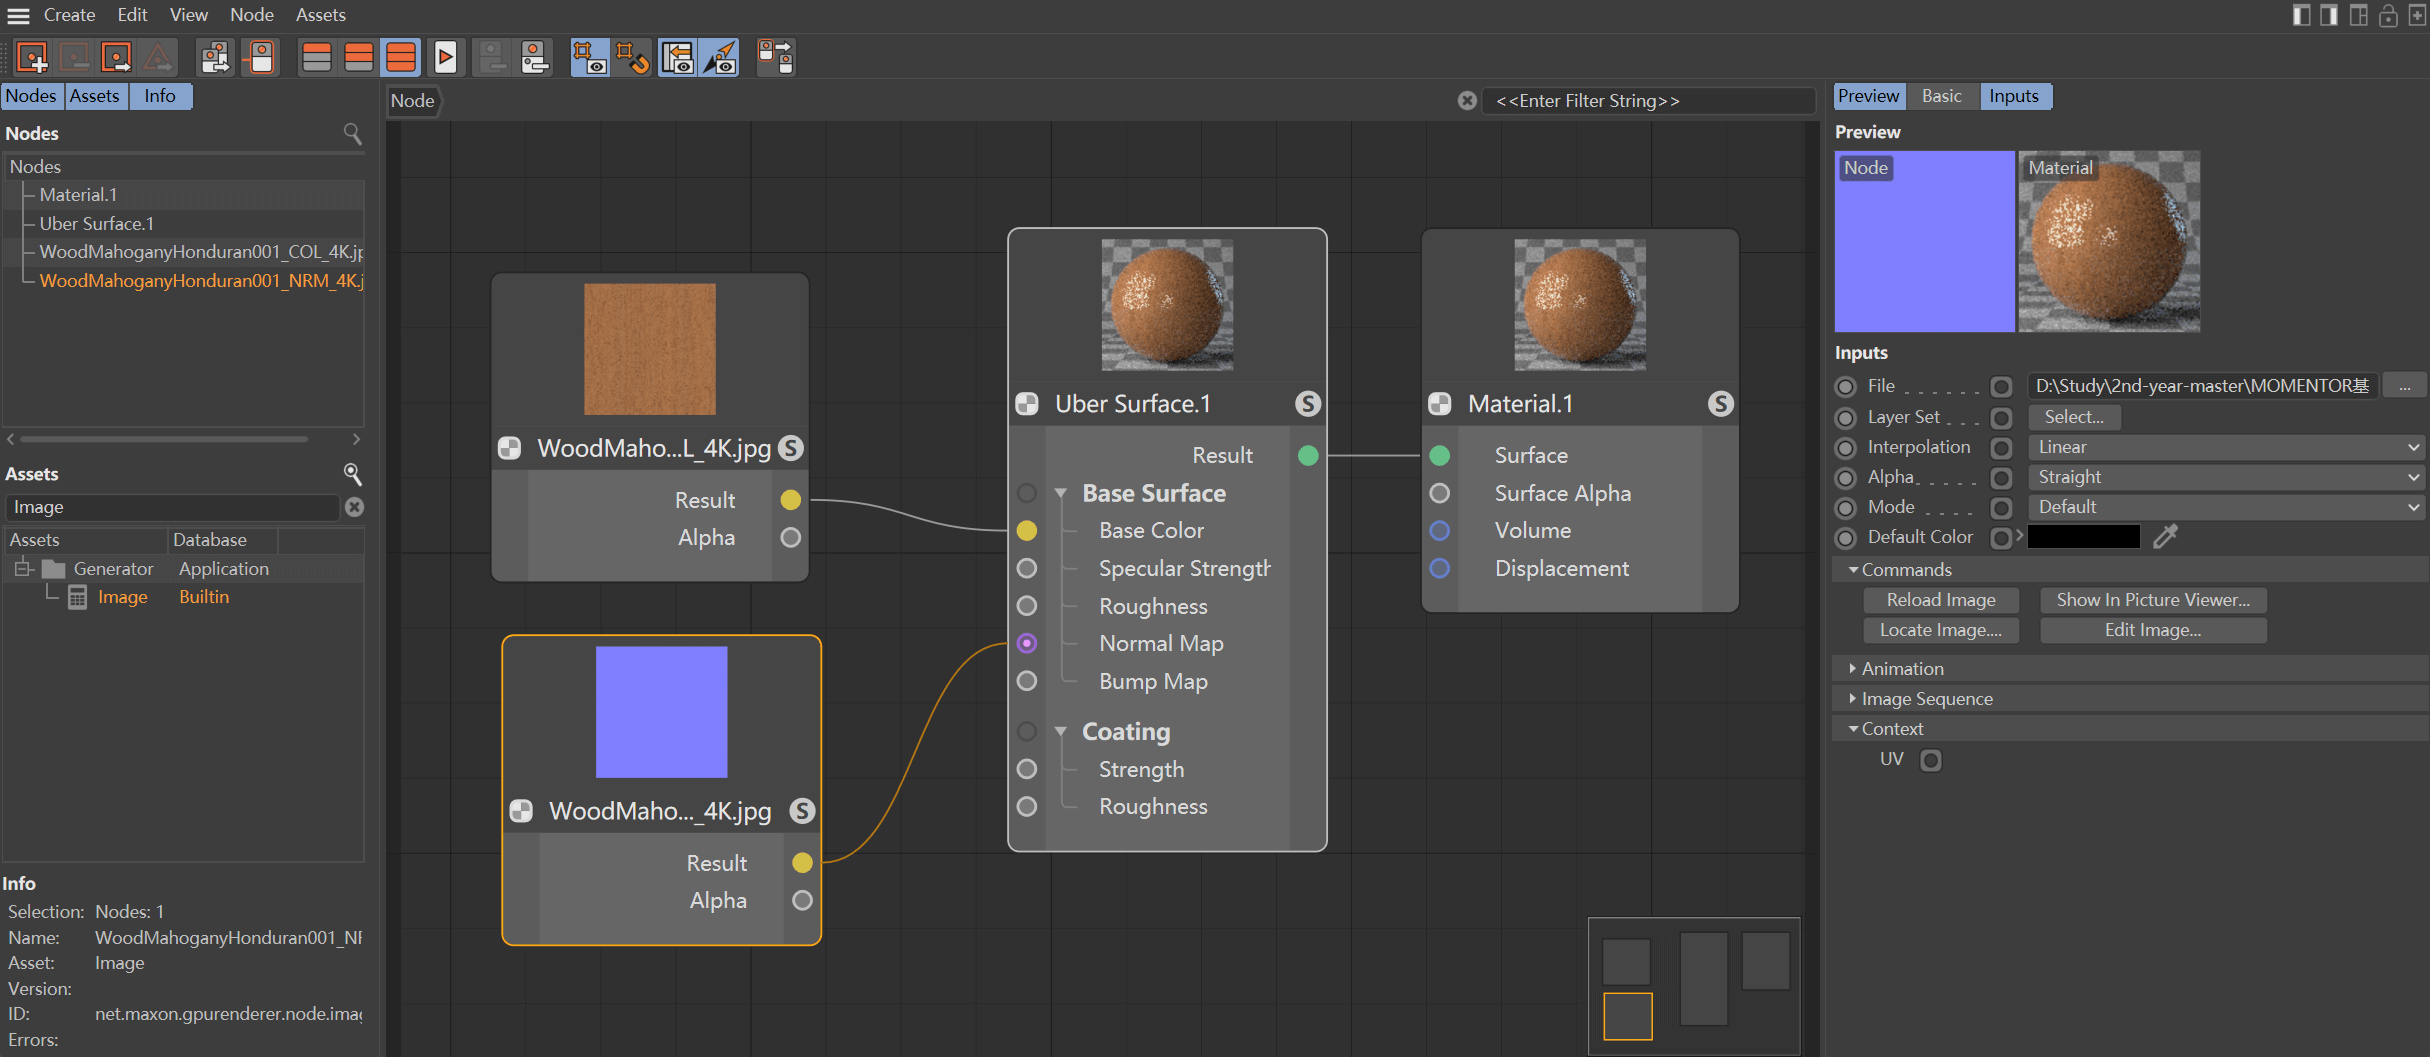The image size is (2430, 1057).
Task: Toggle the snap-to-grid magnet icon
Action: click(x=633, y=57)
